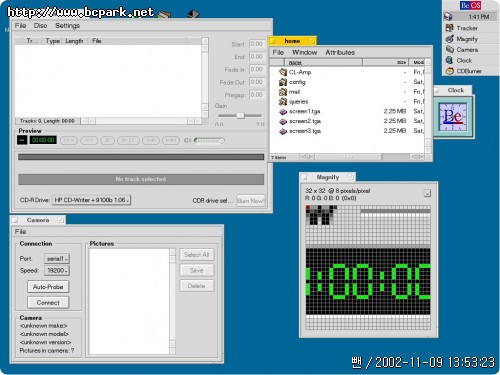Open File menu in home window
Screen dimensions: 500x375
[278, 52]
